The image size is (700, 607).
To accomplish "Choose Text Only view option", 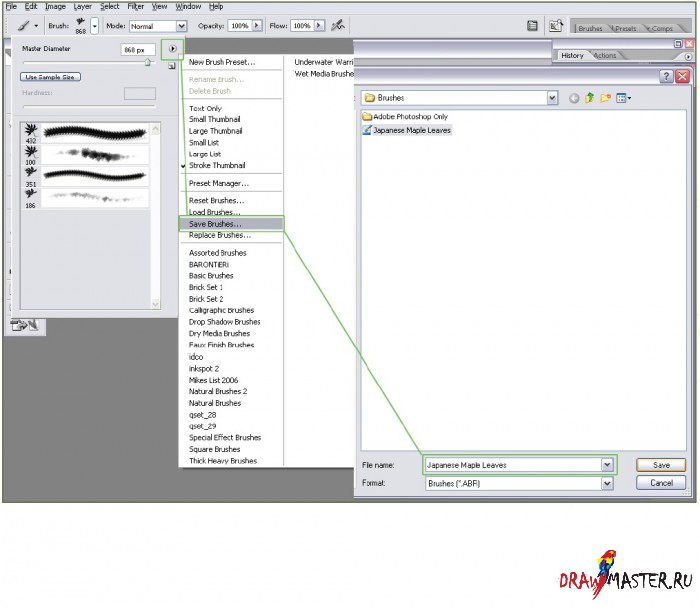I will (x=205, y=108).
